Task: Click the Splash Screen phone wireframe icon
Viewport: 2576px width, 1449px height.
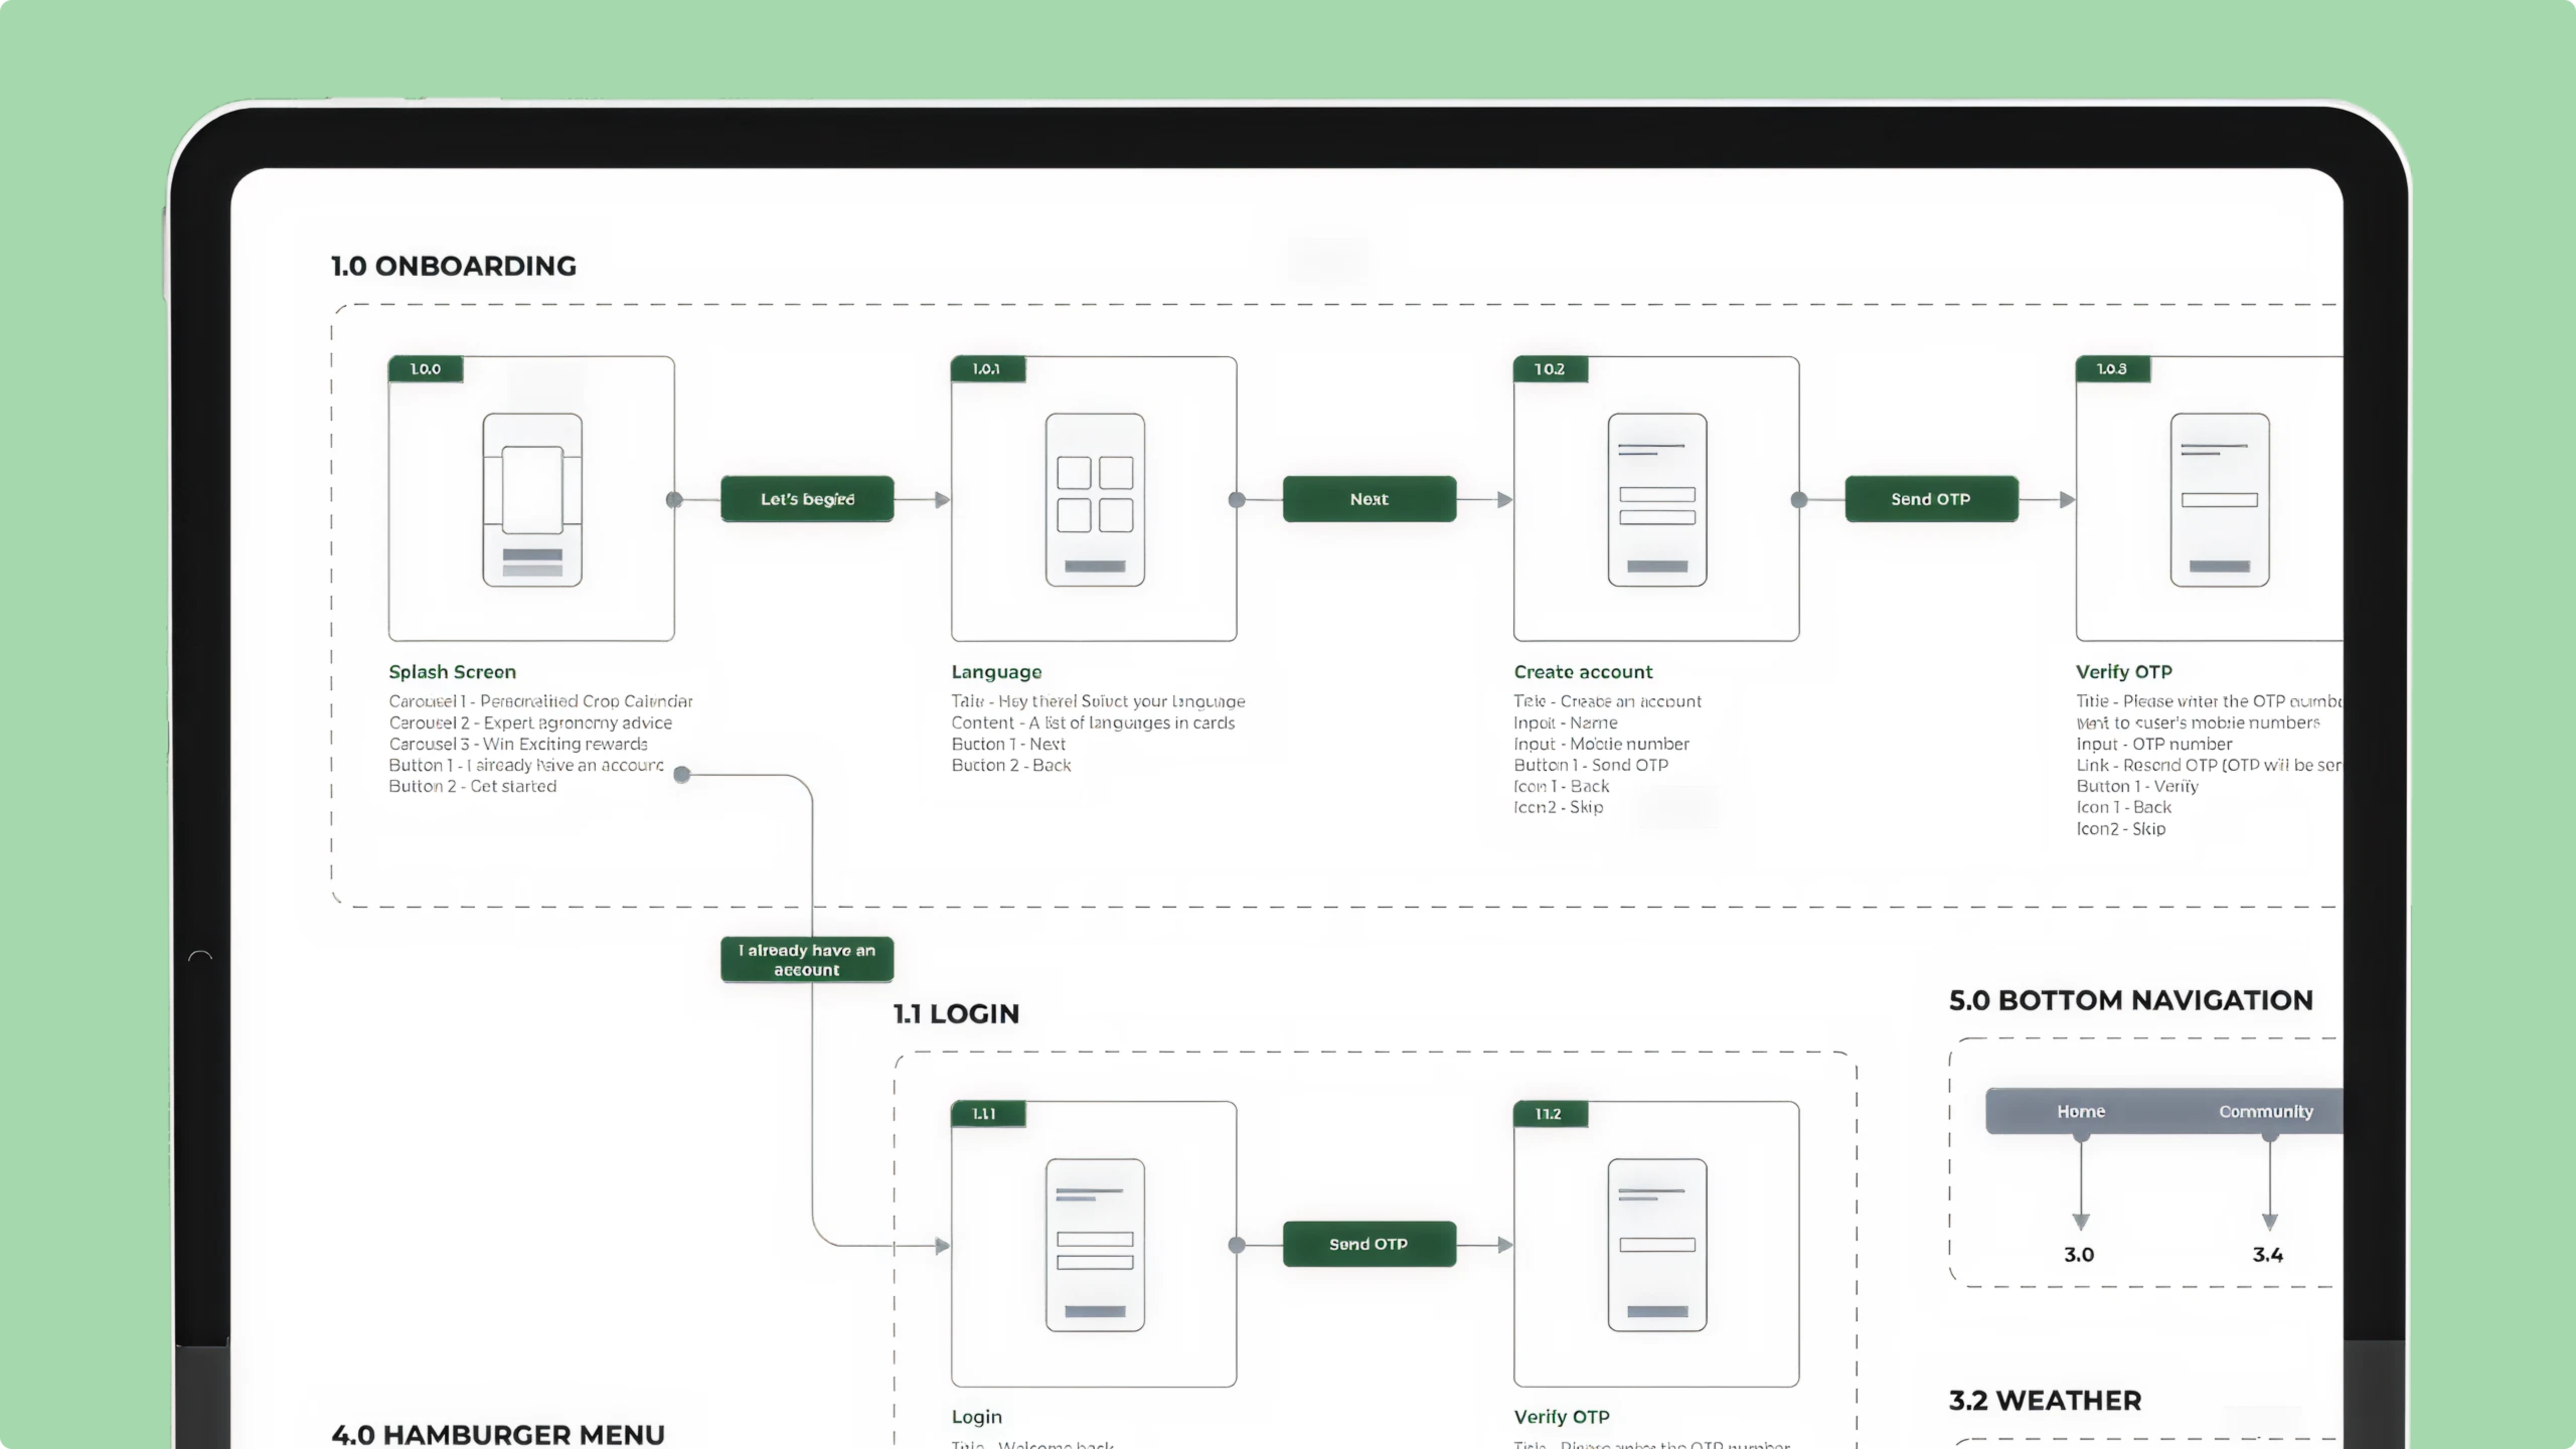Action: (532, 499)
